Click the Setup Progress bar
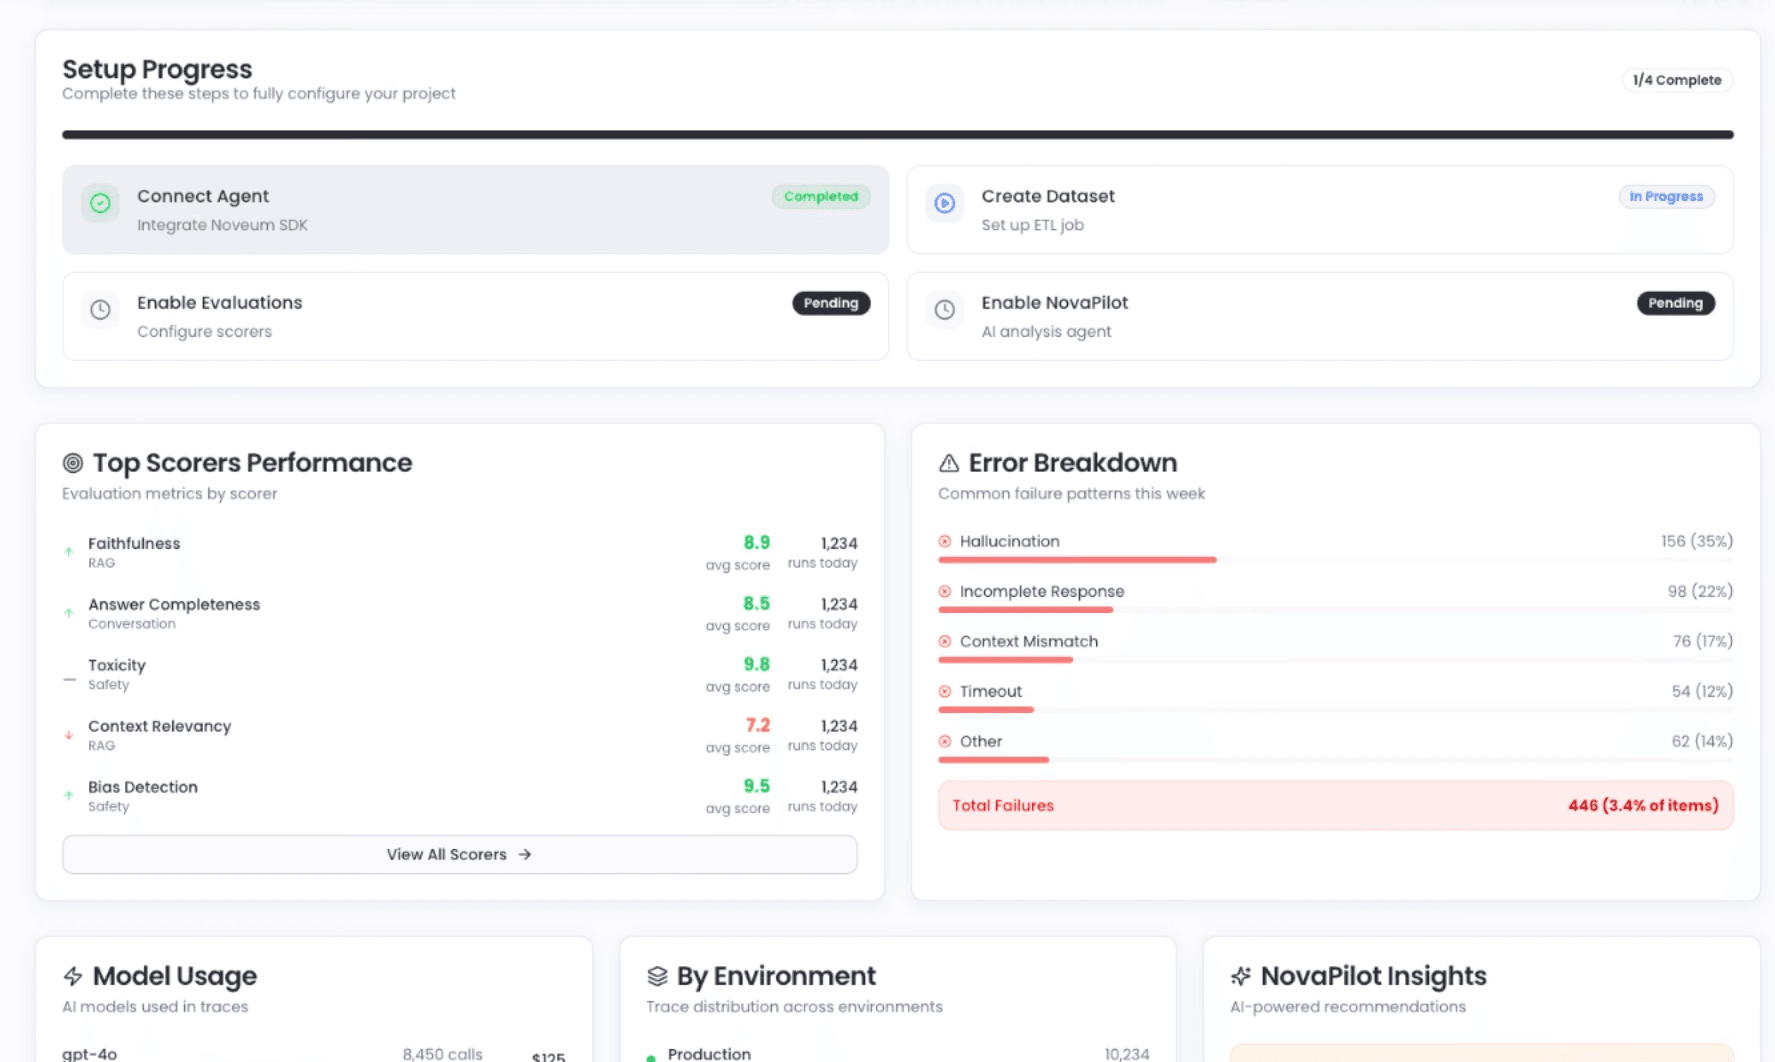Image resolution: width=1775 pixels, height=1062 pixels. (x=897, y=134)
